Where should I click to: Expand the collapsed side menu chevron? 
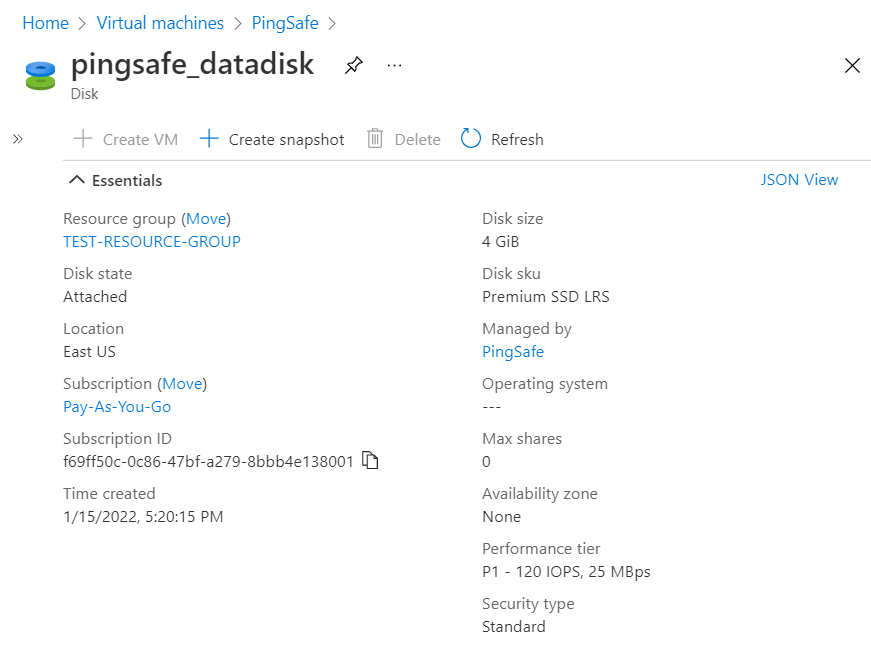click(x=17, y=139)
